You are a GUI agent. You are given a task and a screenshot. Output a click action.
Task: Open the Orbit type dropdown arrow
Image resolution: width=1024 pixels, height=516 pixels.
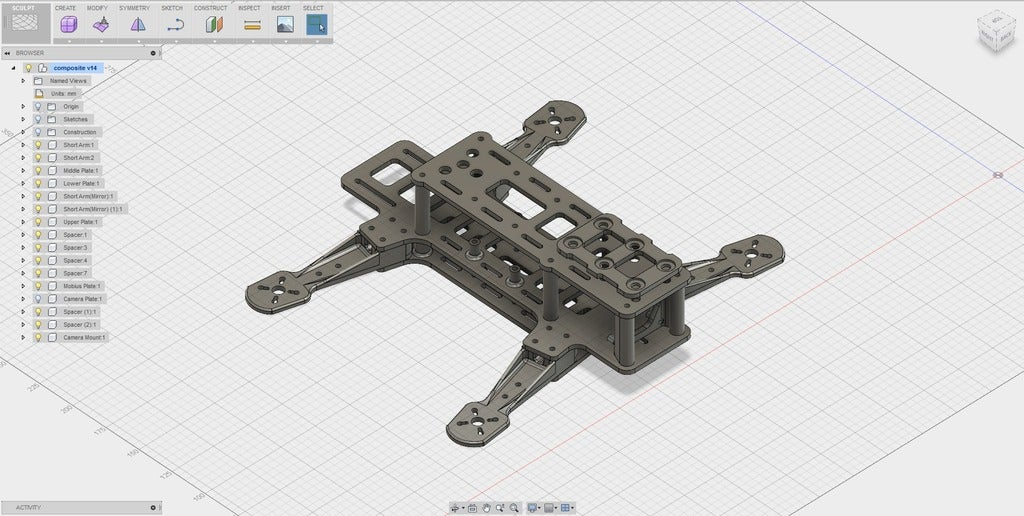(x=463, y=508)
